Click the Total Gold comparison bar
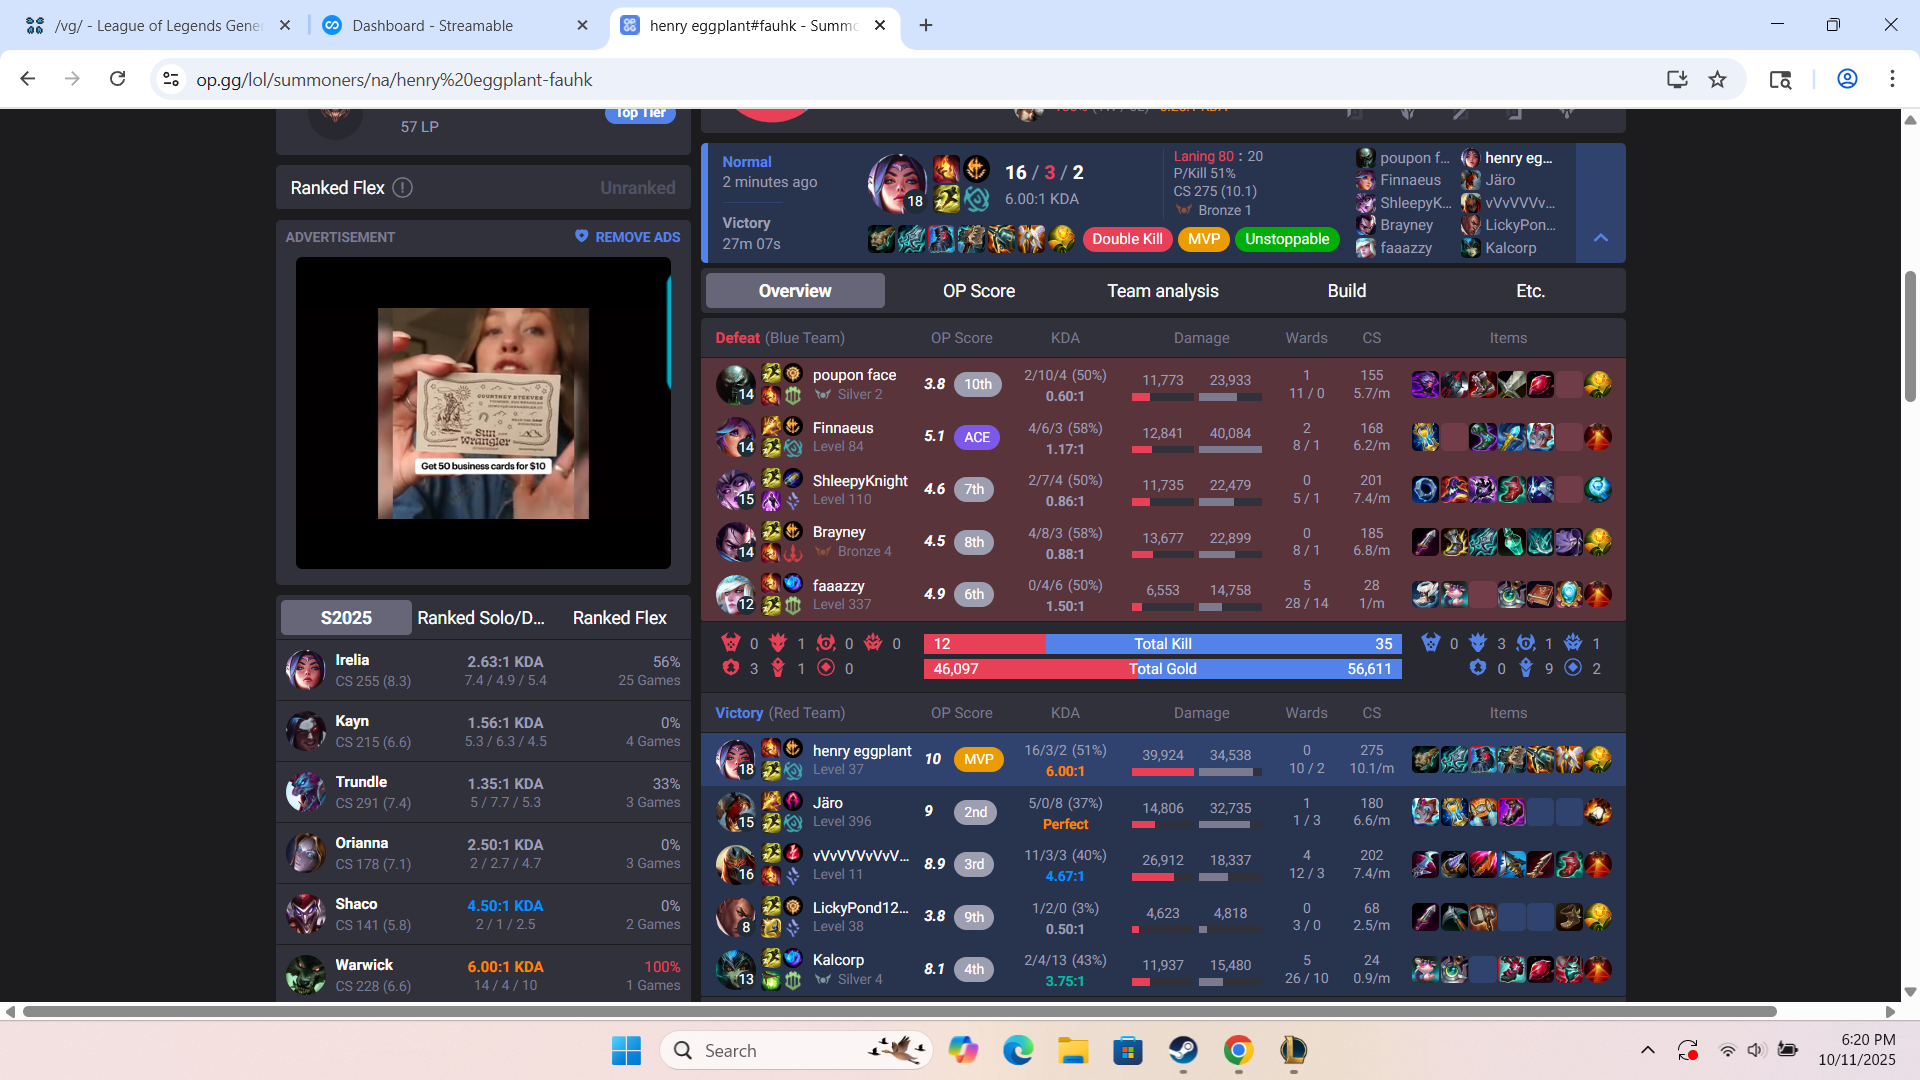The image size is (1920, 1080). [1162, 669]
